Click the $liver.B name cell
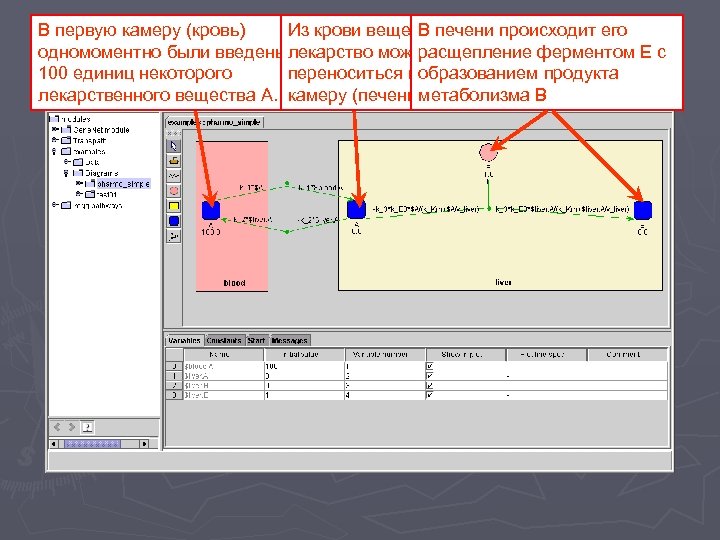The image size is (720, 540). pos(224,386)
